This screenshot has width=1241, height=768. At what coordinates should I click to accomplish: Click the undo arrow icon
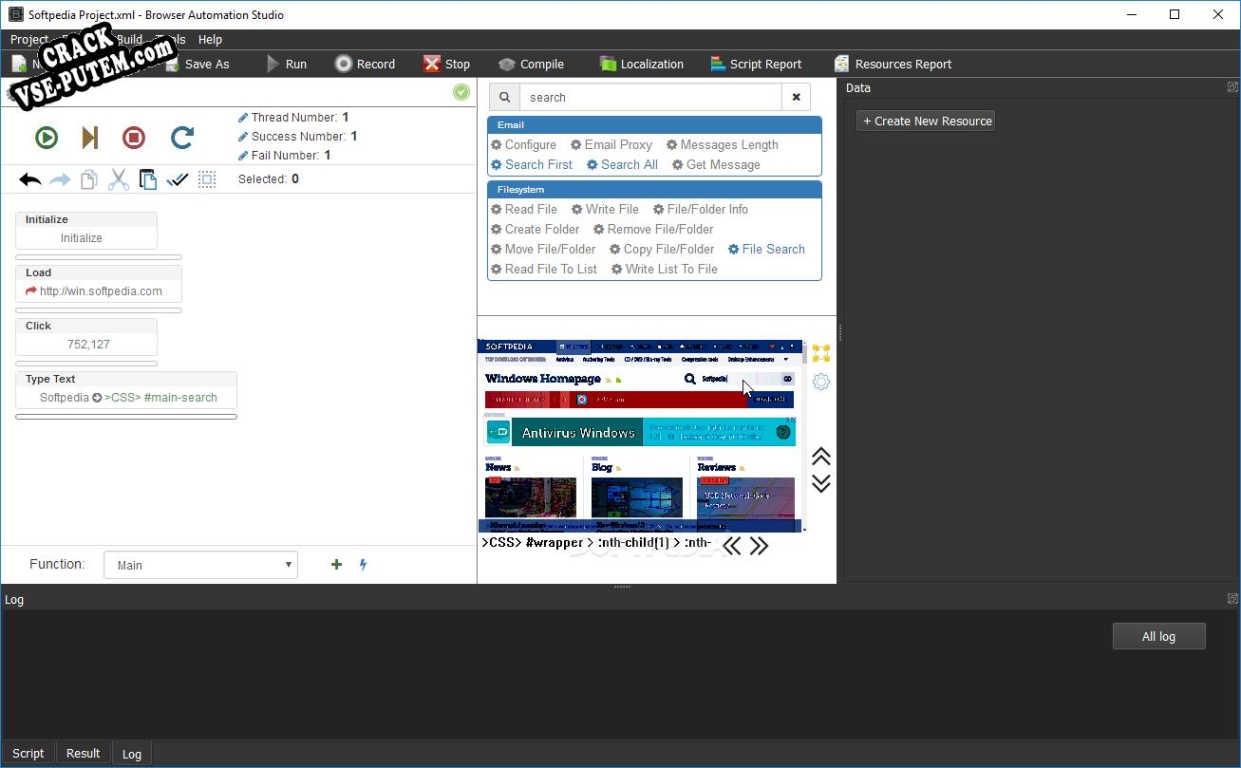[x=30, y=180]
